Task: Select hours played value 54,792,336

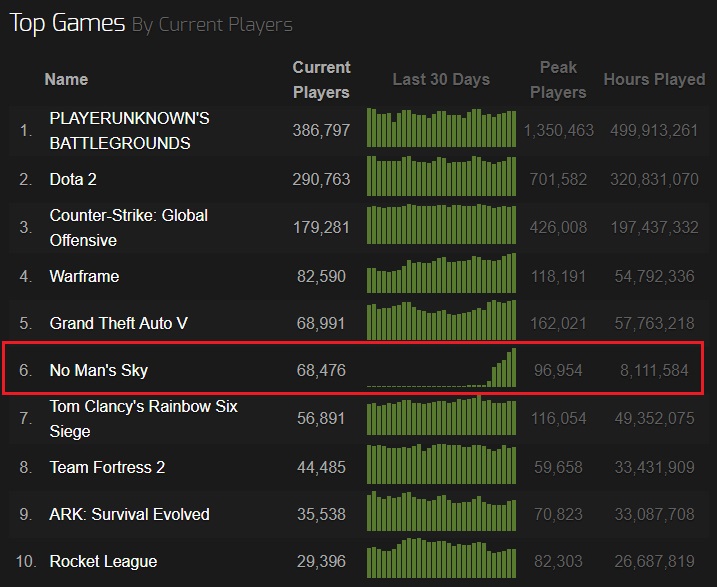Action: (654, 276)
